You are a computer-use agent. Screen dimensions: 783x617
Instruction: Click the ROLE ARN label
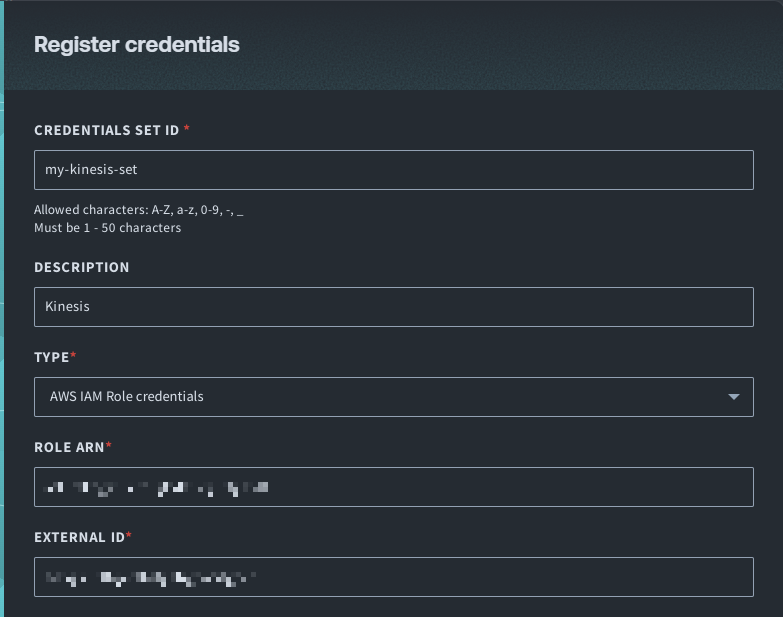[x=69, y=447]
